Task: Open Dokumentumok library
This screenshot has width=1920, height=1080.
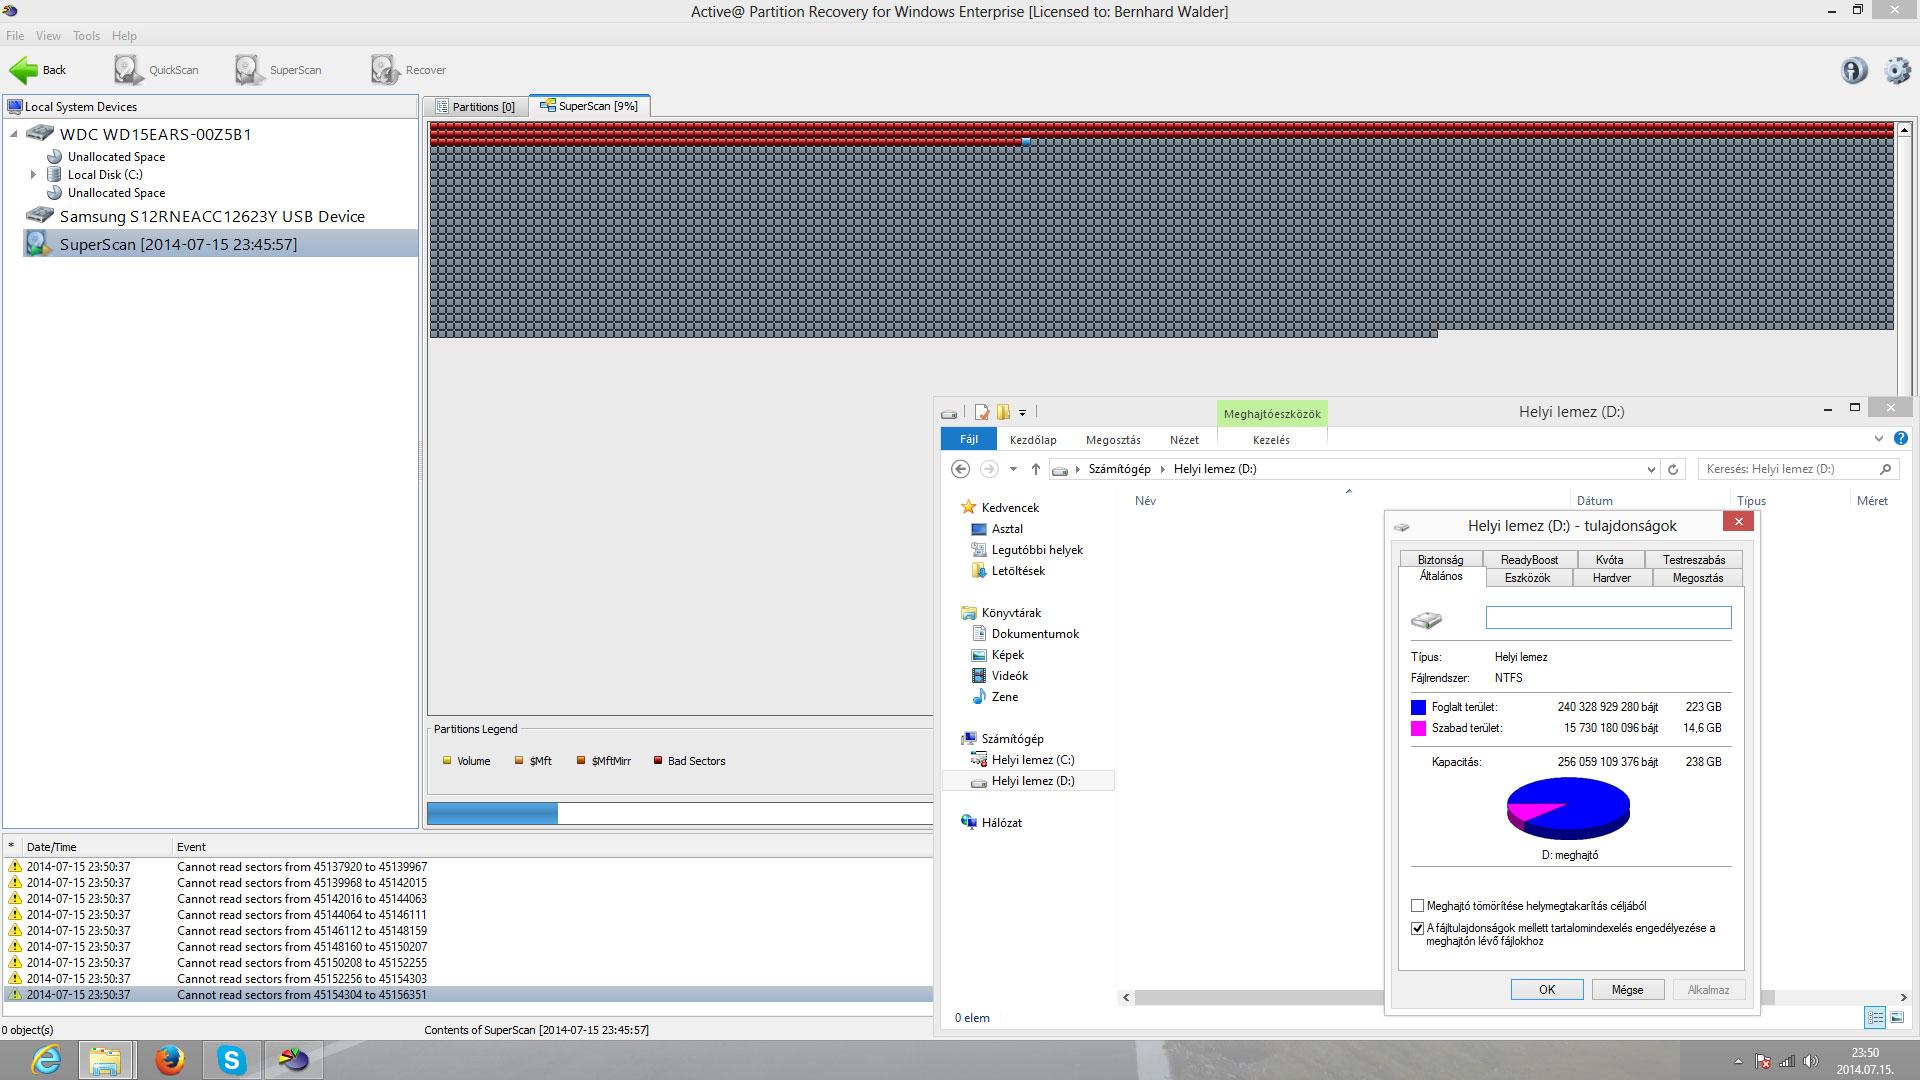Action: 1035,634
